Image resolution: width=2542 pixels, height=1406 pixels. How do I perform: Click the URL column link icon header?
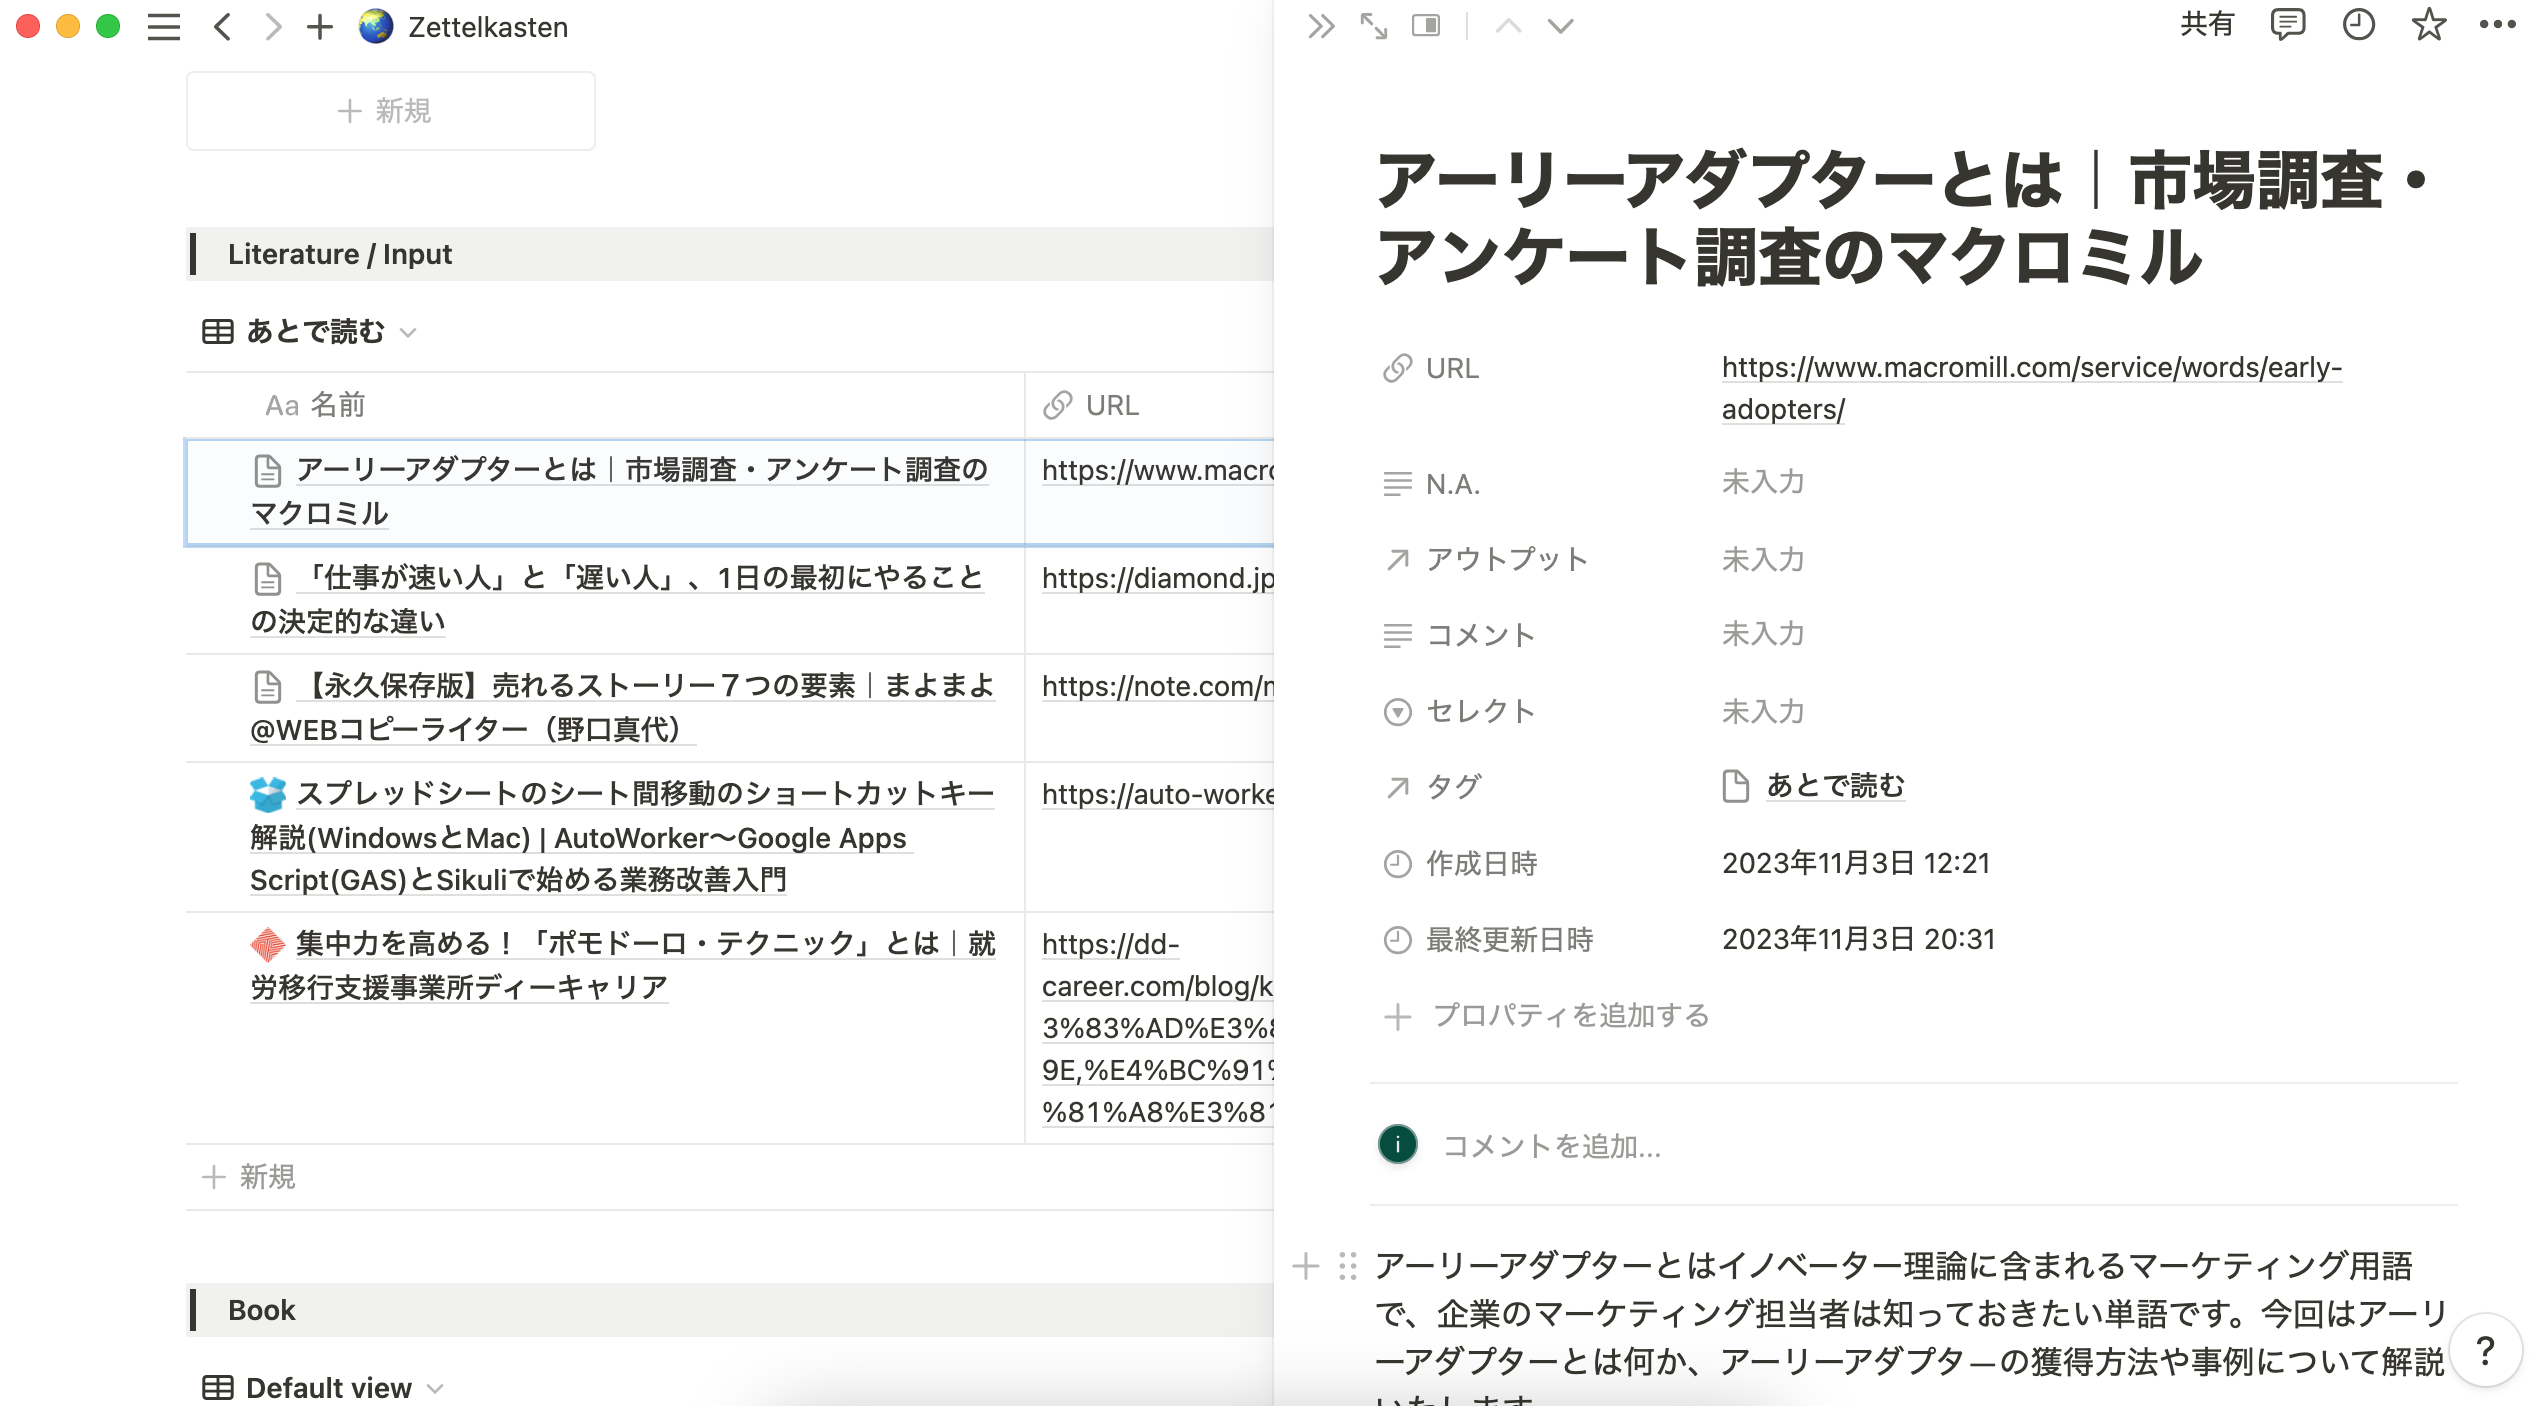tap(1058, 406)
